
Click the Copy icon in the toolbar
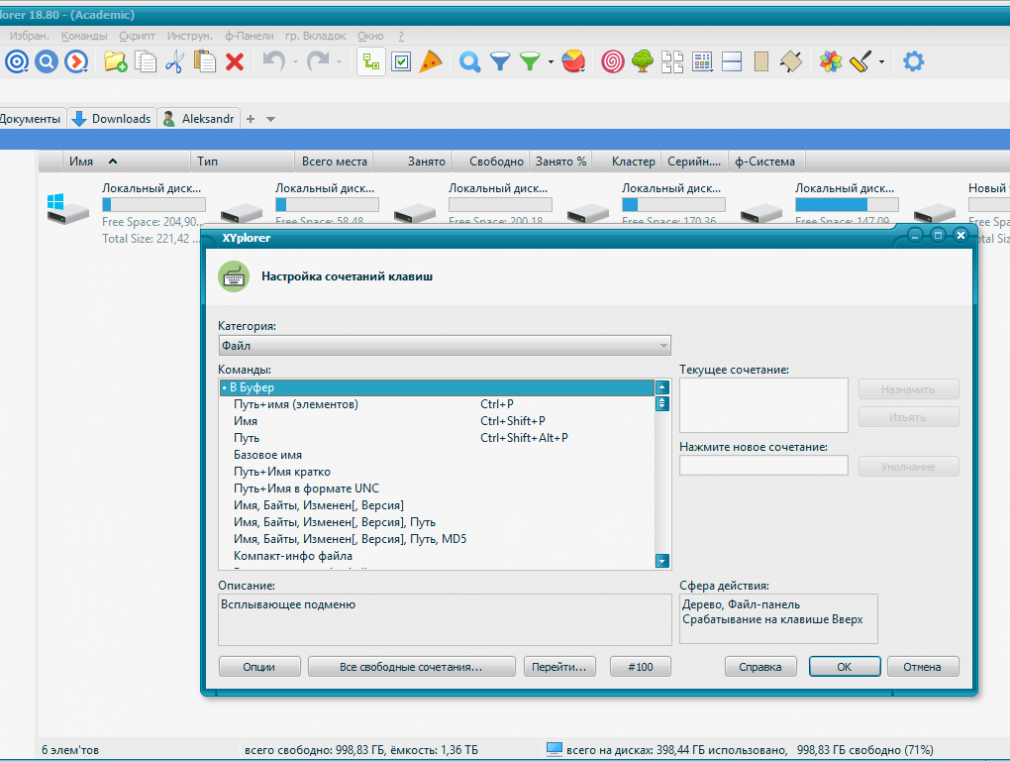tap(145, 62)
